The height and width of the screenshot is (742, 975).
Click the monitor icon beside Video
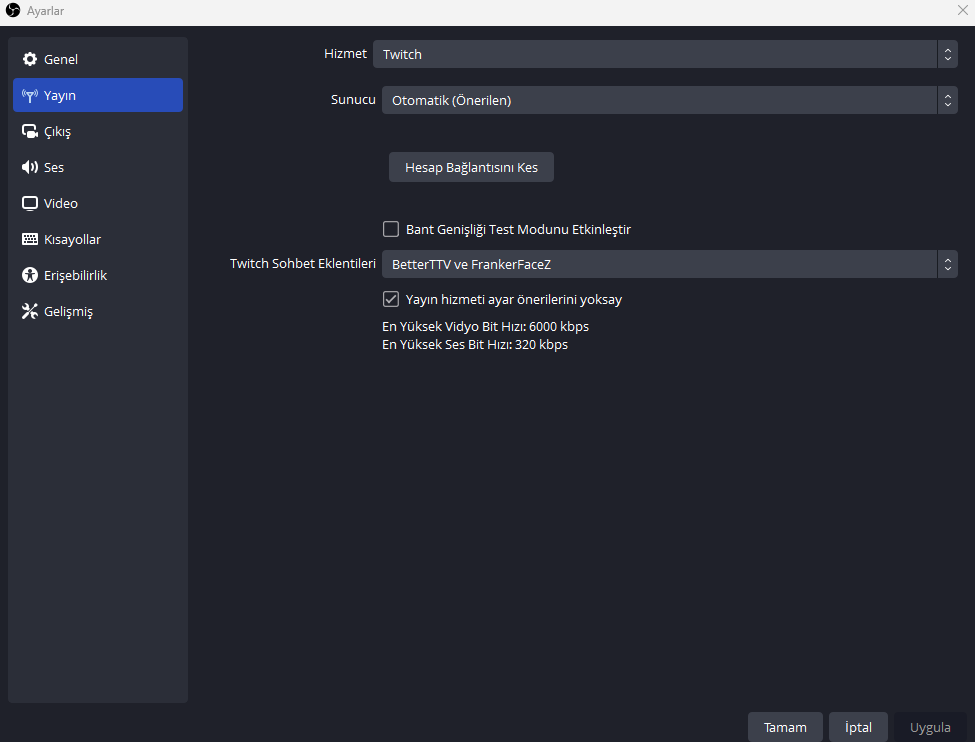30,203
